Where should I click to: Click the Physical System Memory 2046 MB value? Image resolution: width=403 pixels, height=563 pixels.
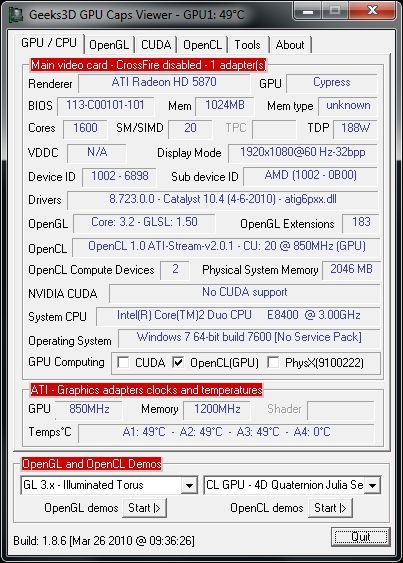[351, 270]
